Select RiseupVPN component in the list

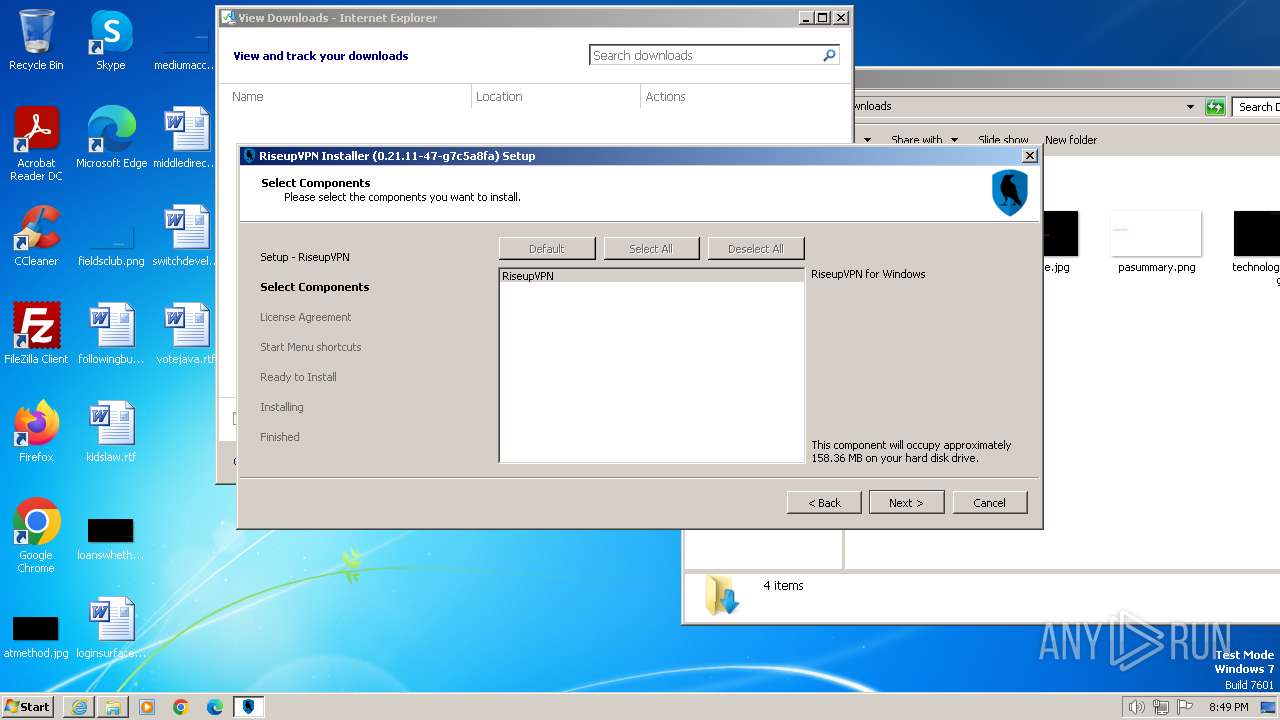(x=652, y=276)
